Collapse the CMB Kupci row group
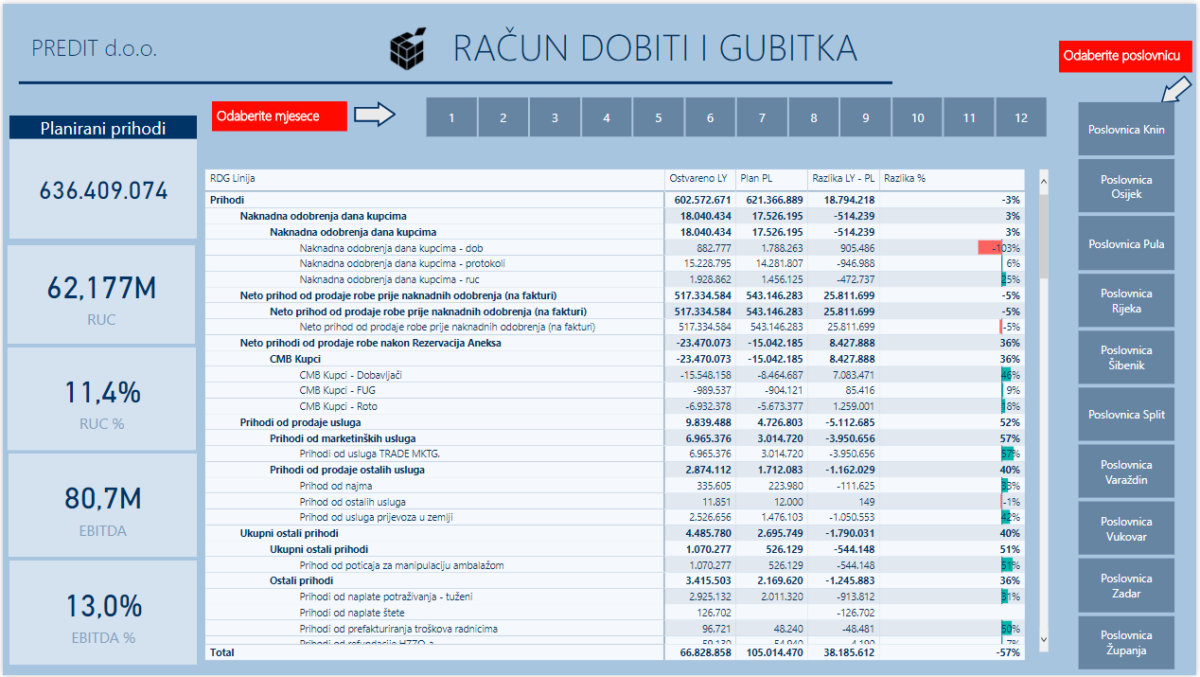The width and height of the screenshot is (1200, 677). coord(297,358)
